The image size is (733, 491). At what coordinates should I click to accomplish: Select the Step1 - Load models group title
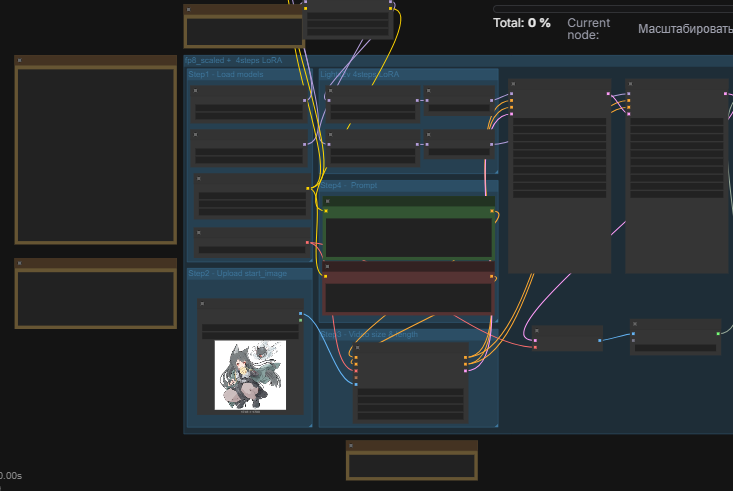[227, 74]
